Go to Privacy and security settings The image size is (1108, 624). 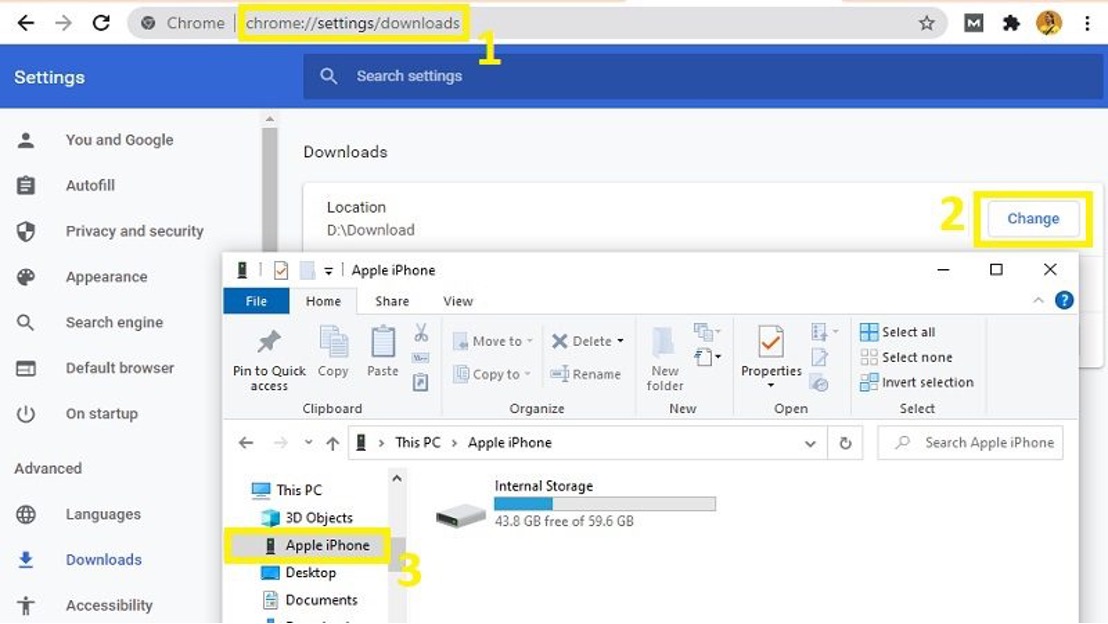[134, 231]
